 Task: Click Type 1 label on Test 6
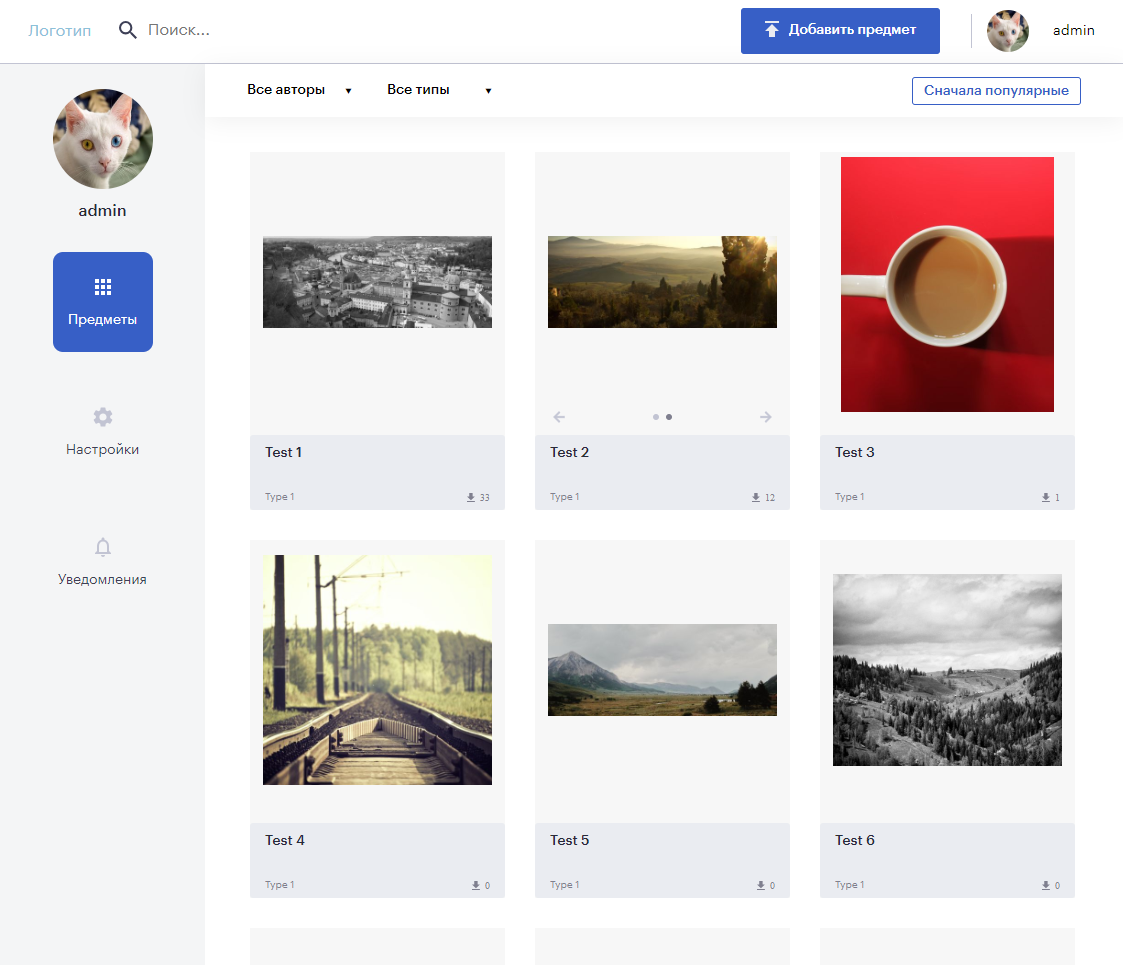(849, 885)
